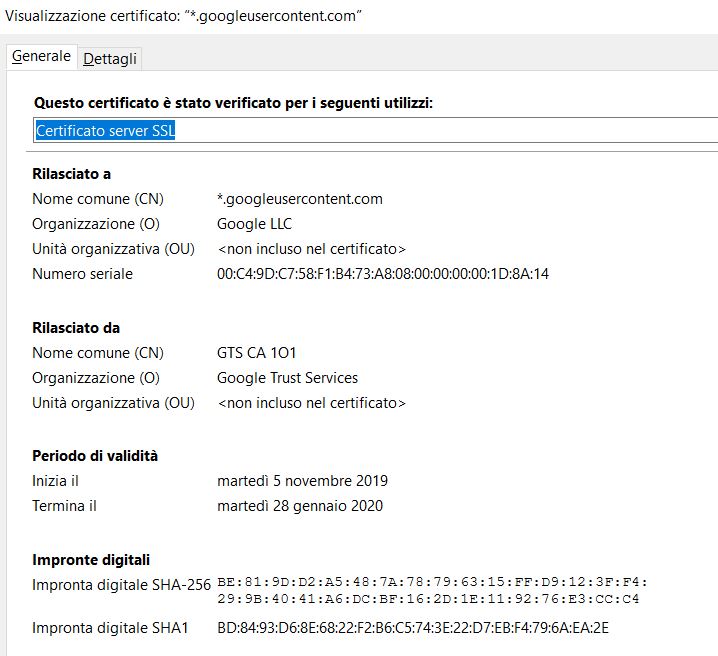Click the Rilasciato a section heading
Screen dimensions: 718x656
[72, 174]
